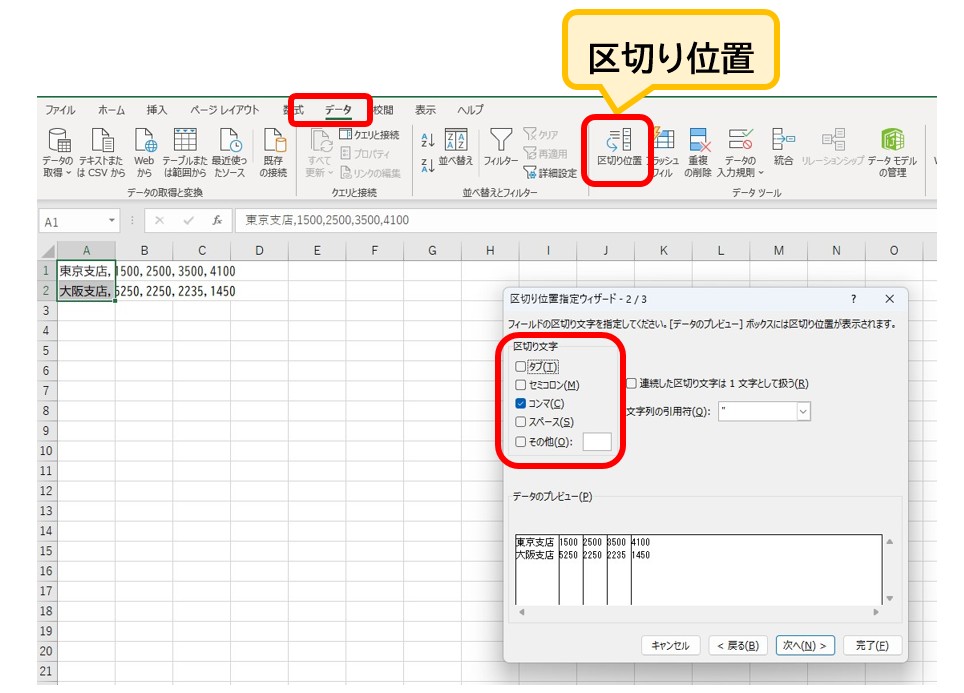Click テーブルまたは範囲から icon

click(185, 140)
